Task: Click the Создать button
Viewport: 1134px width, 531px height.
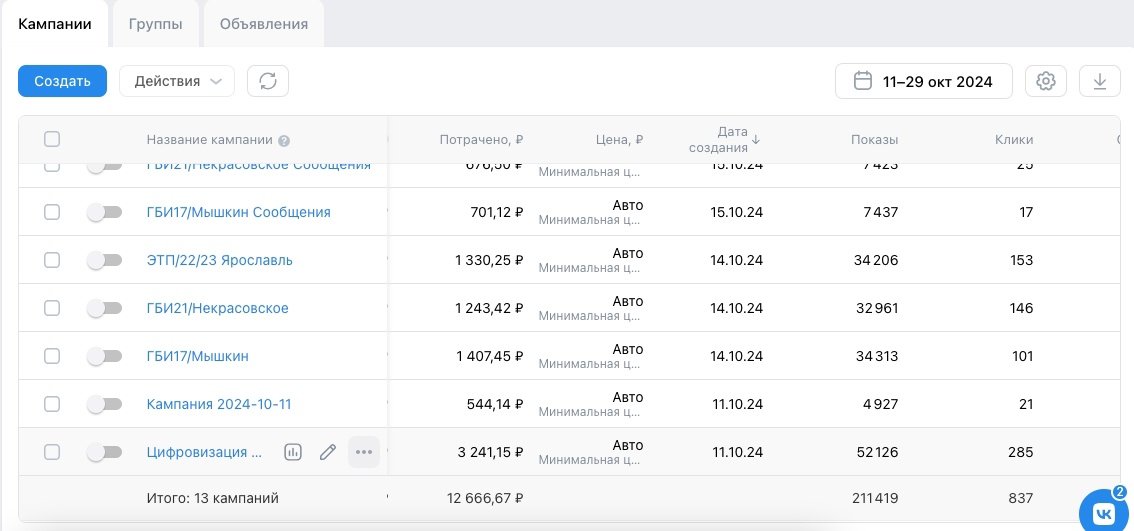Action: tap(62, 81)
